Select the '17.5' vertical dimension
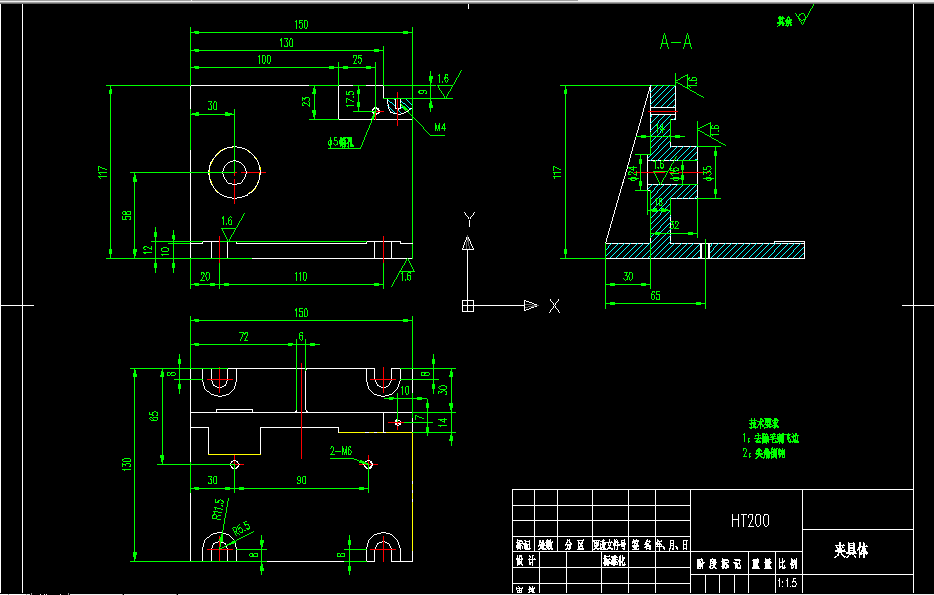Image resolution: width=934 pixels, height=595 pixels. pyautogui.click(x=350, y=99)
